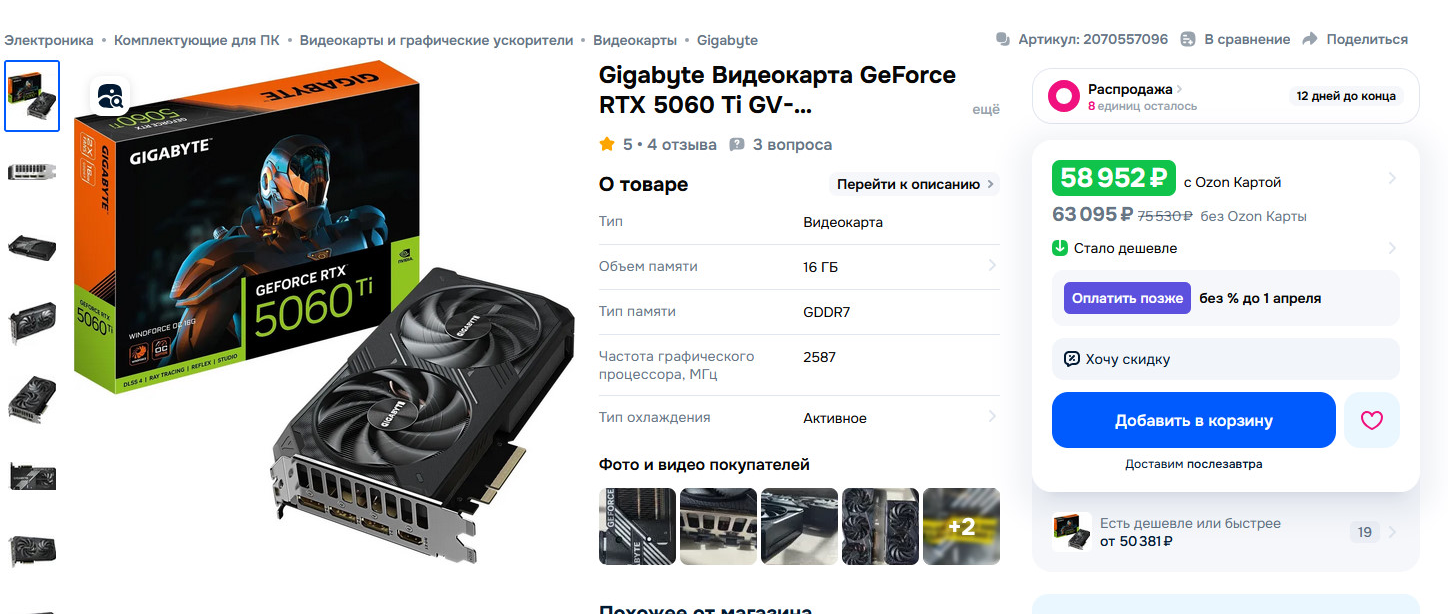Open the +2 customer photos thumbnail

(x=961, y=526)
